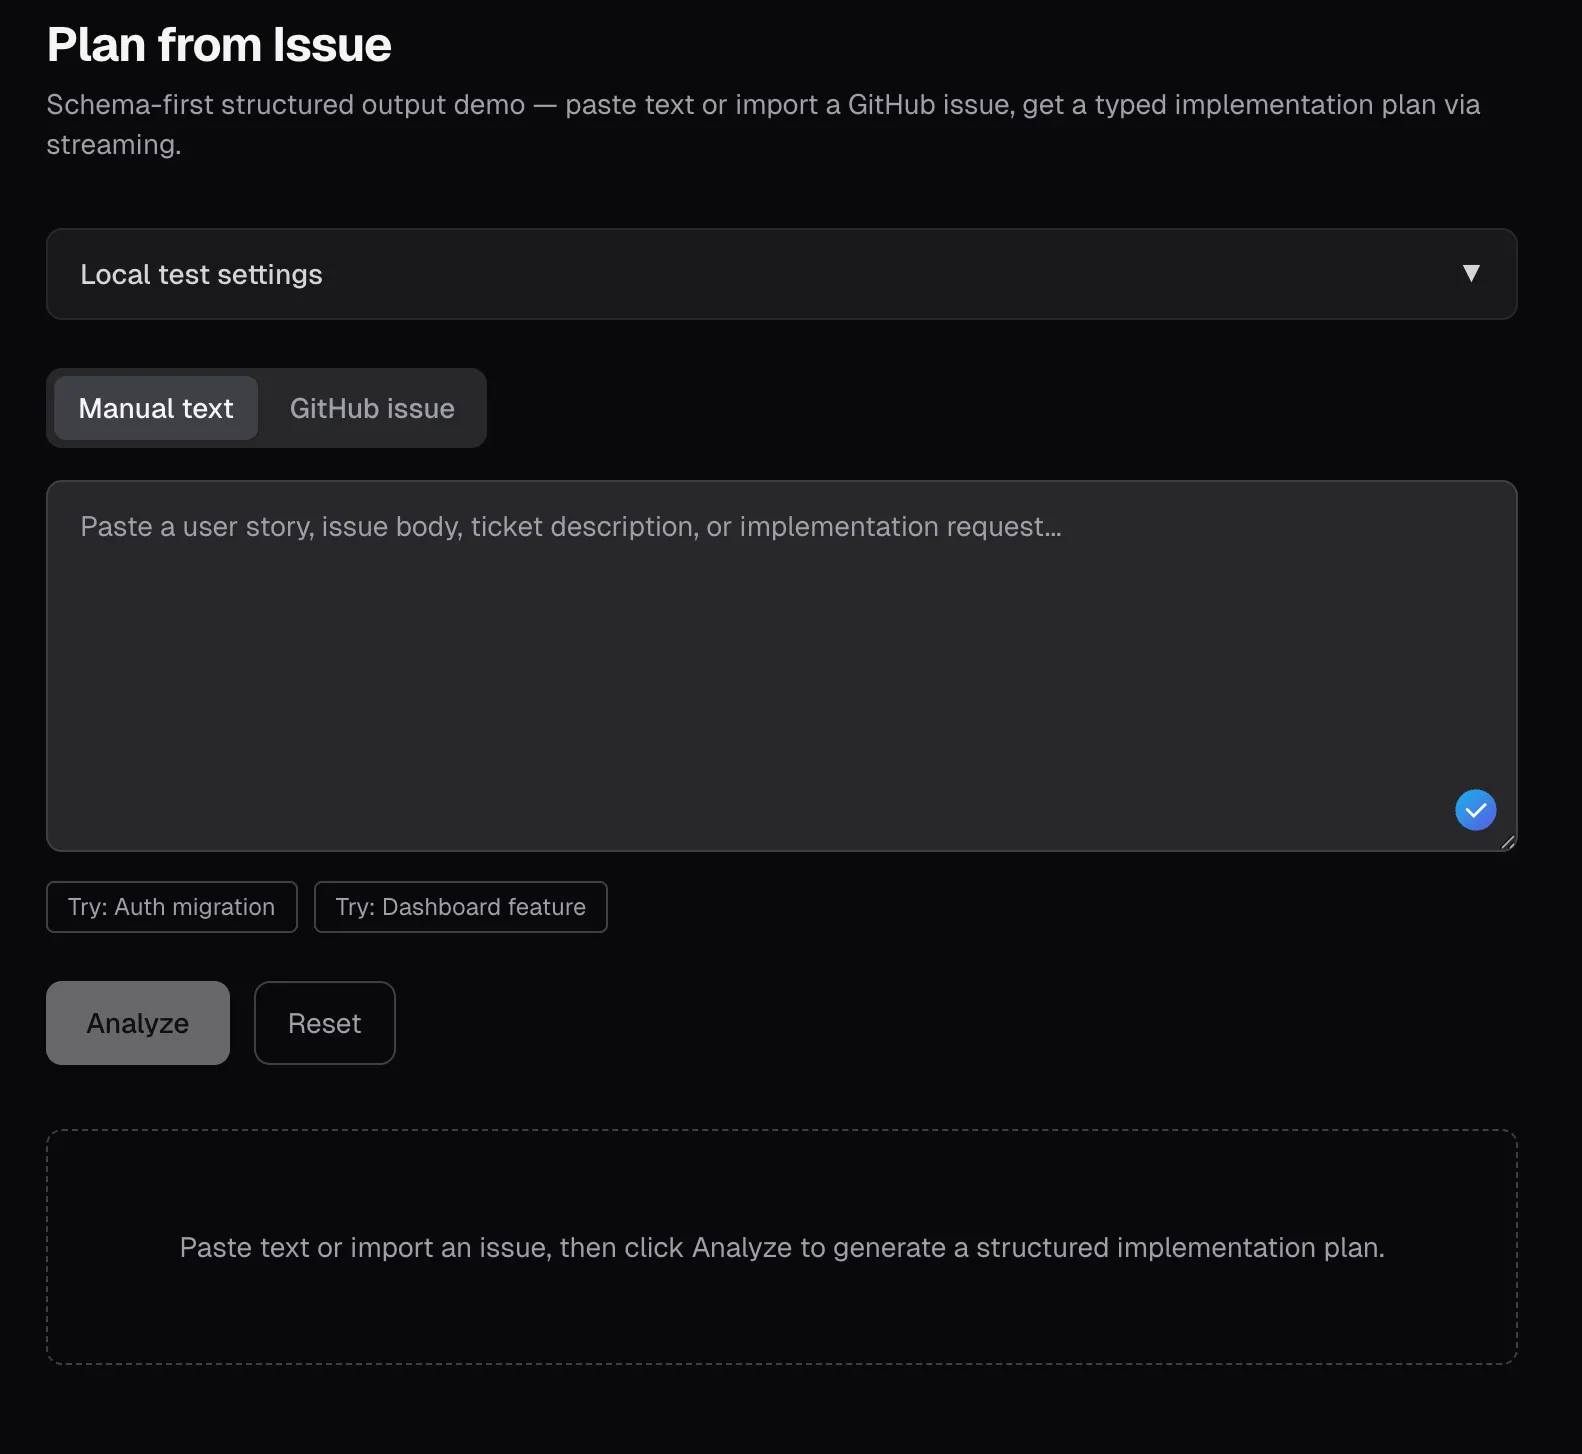Image resolution: width=1582 pixels, height=1454 pixels.
Task: Switch to the Manual text tab
Action: click(x=156, y=408)
